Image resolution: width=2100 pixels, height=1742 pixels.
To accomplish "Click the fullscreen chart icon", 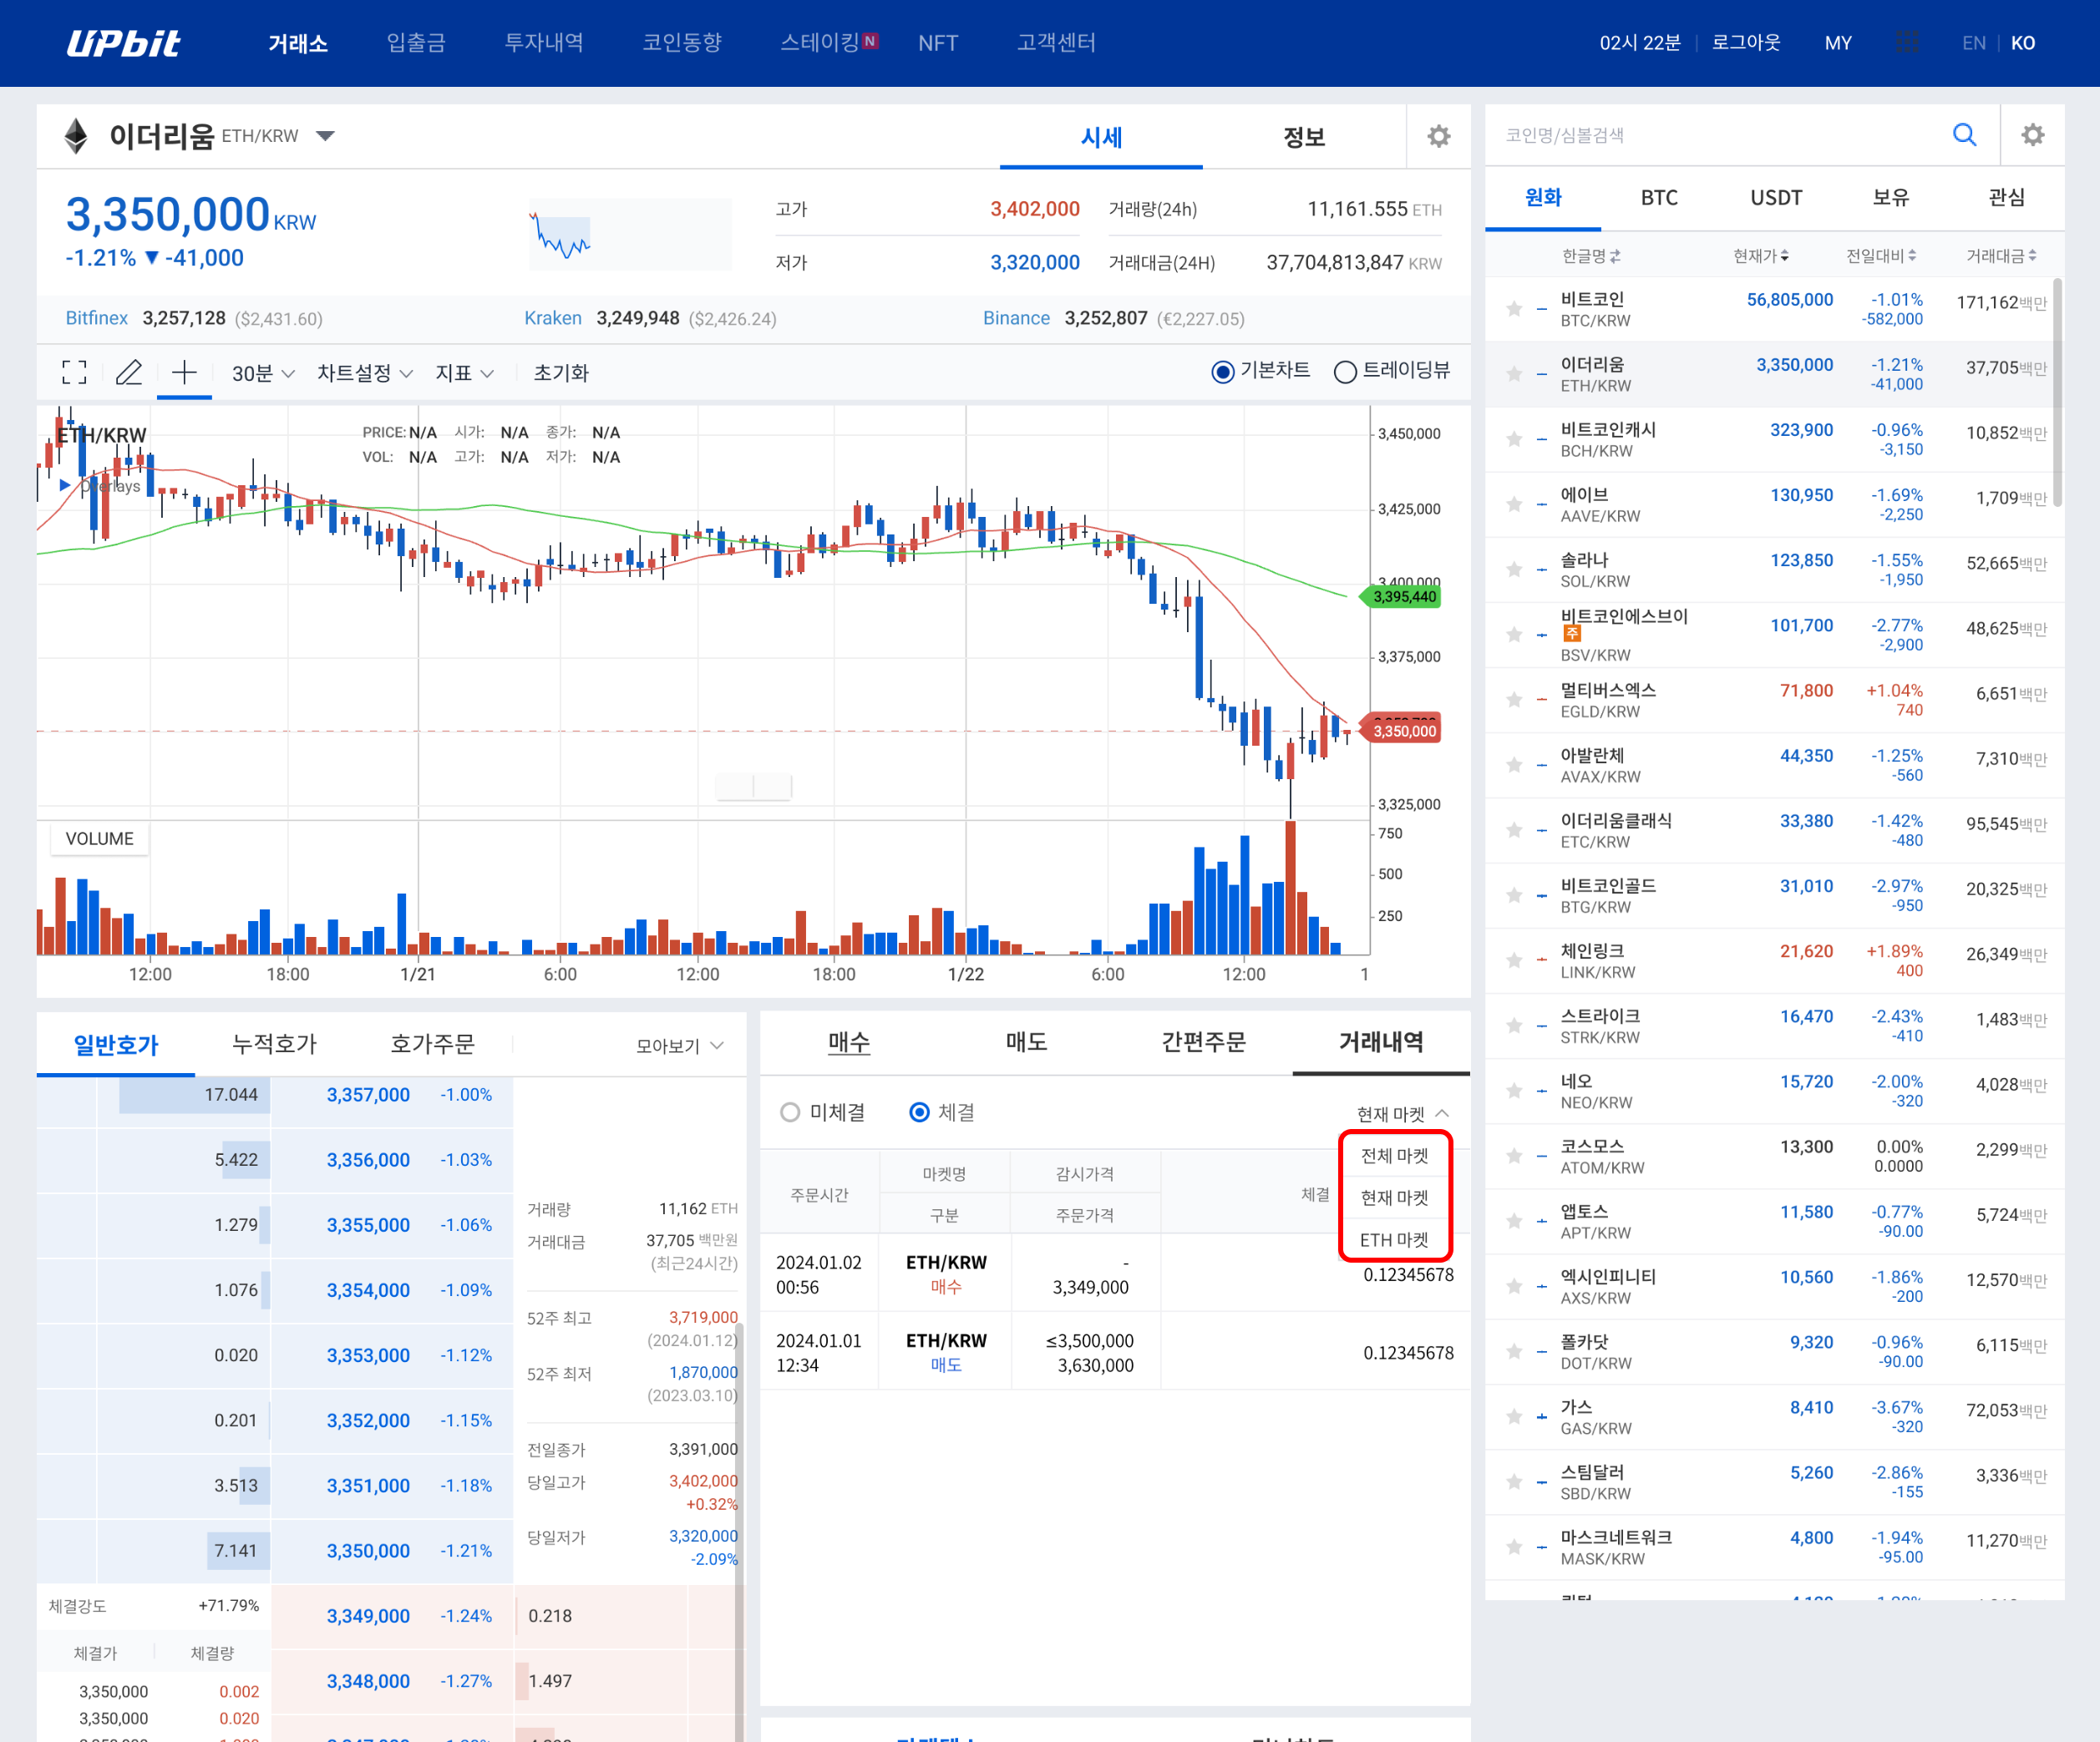I will coord(74,373).
